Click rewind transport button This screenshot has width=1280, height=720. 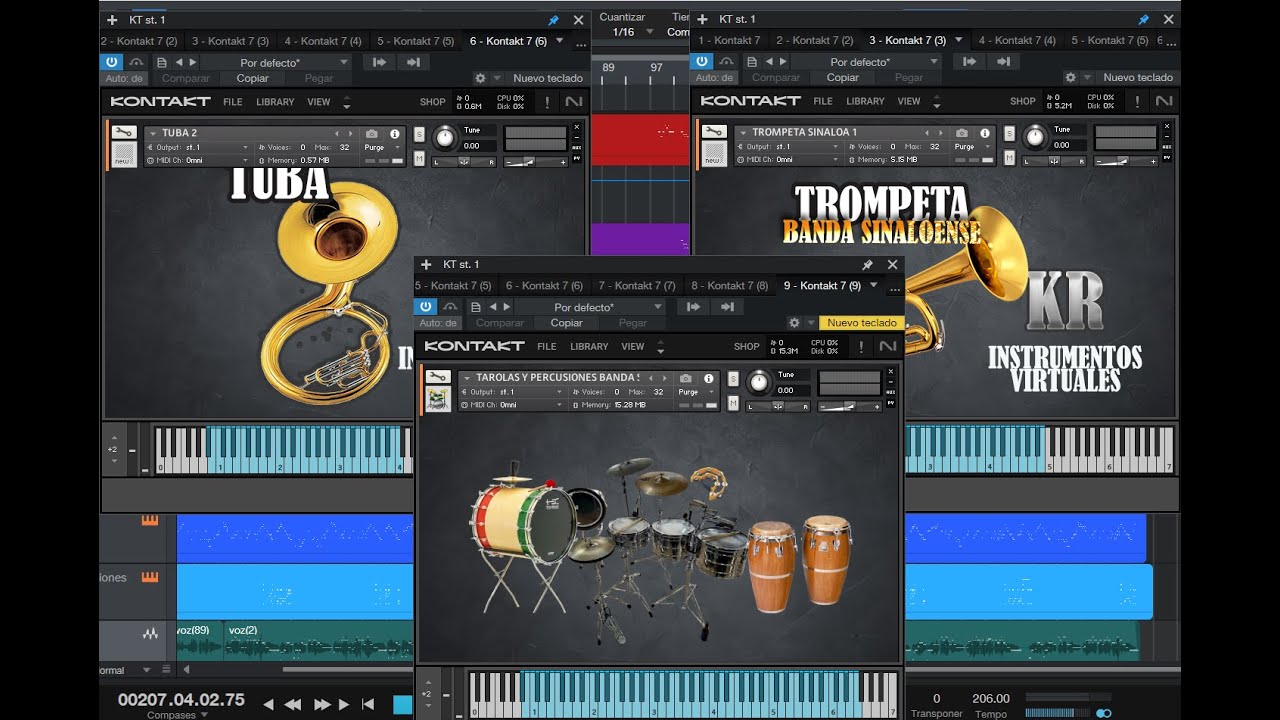point(292,704)
